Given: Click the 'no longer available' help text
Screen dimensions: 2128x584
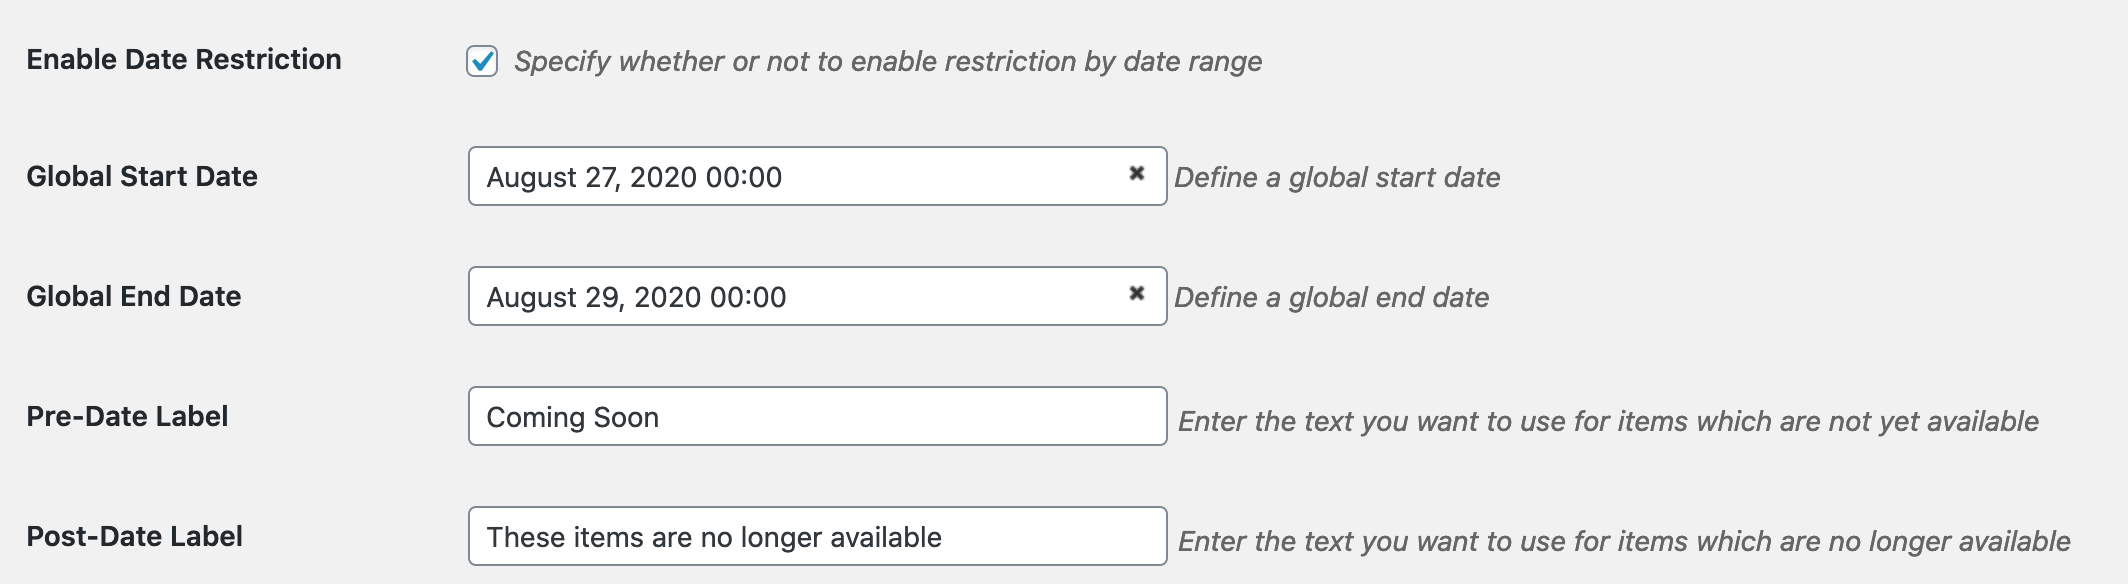Looking at the screenshot, I should click(x=1624, y=541).
